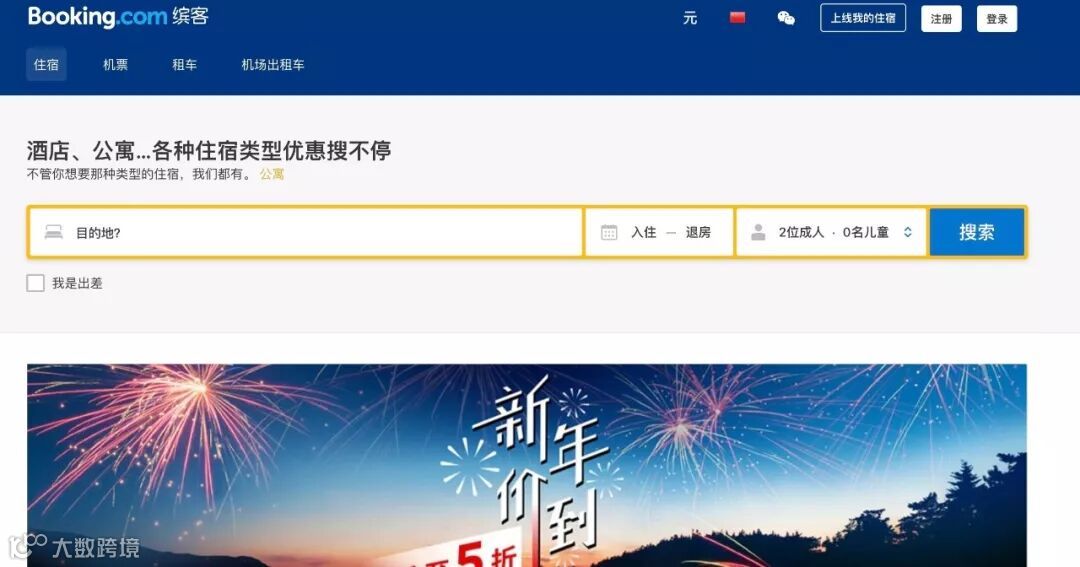Open the 2位成人 · 0名儿童 dropdown
Image resolution: width=1080 pixels, height=567 pixels.
[x=831, y=232]
